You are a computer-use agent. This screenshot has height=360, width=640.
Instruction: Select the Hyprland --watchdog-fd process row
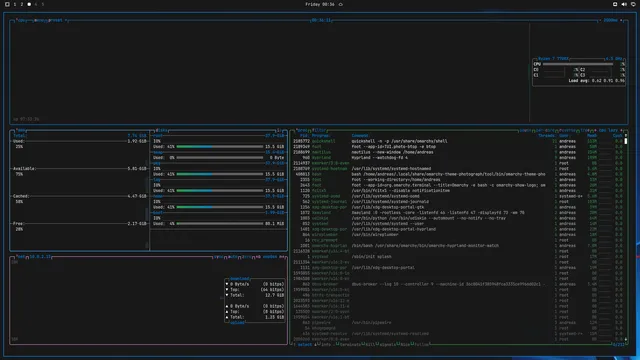tap(458, 158)
